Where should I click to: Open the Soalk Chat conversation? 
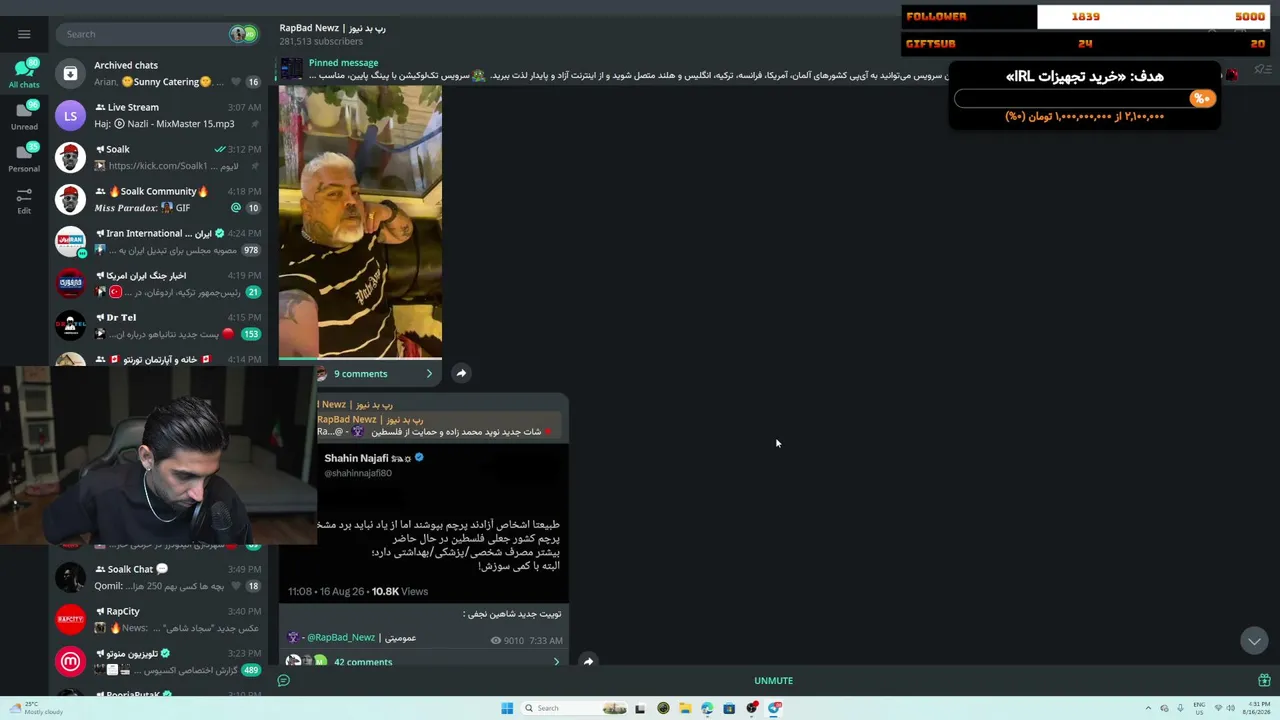click(160, 577)
